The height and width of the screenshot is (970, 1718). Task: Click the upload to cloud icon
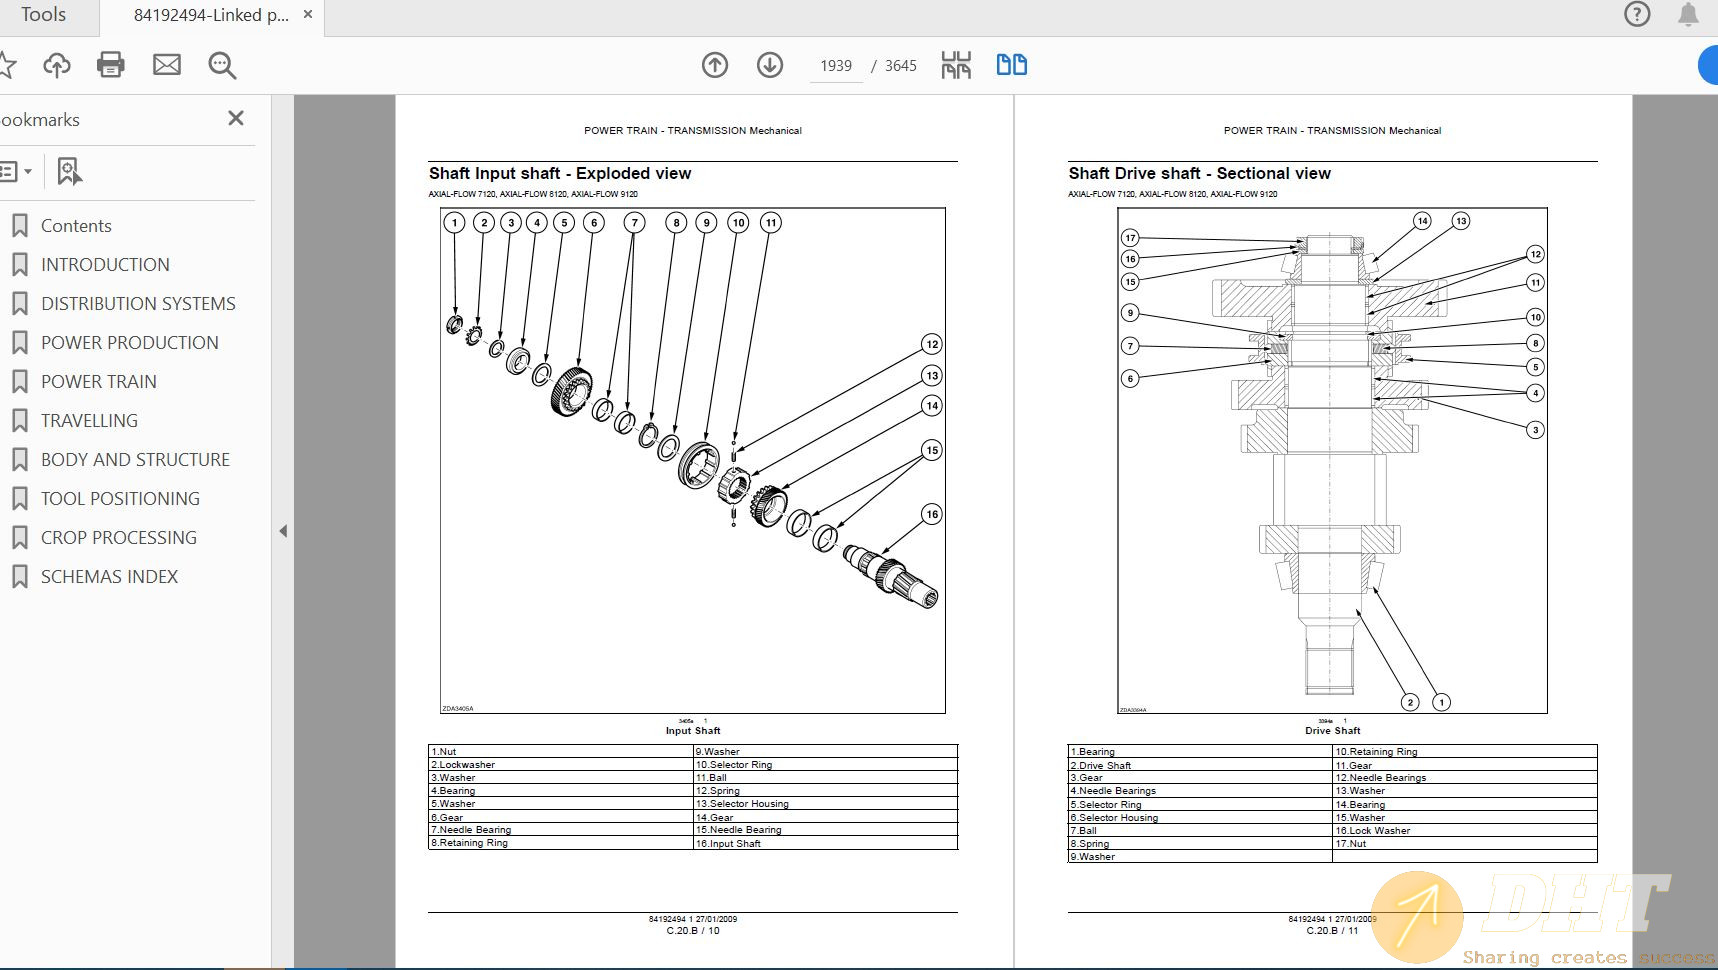[x=57, y=66]
